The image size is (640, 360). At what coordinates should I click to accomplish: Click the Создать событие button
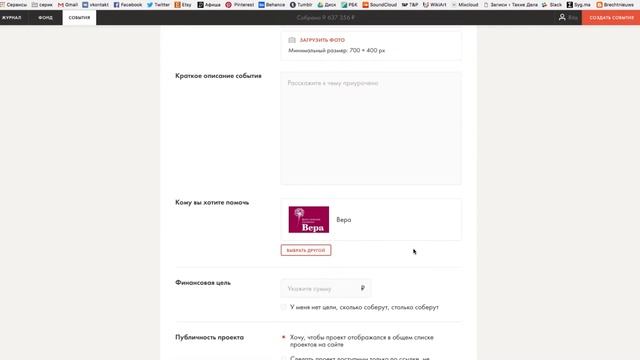(x=611, y=18)
